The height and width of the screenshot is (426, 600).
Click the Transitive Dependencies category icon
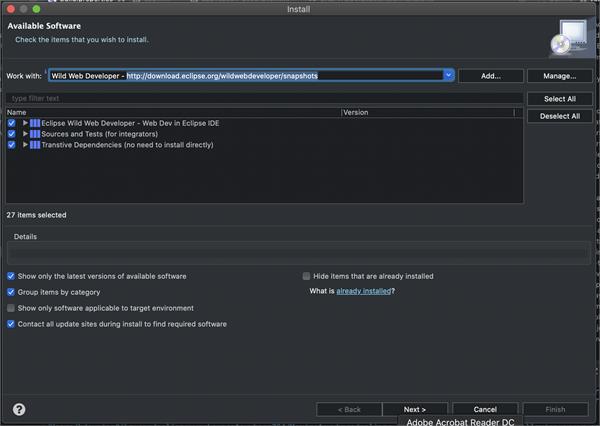pos(35,145)
